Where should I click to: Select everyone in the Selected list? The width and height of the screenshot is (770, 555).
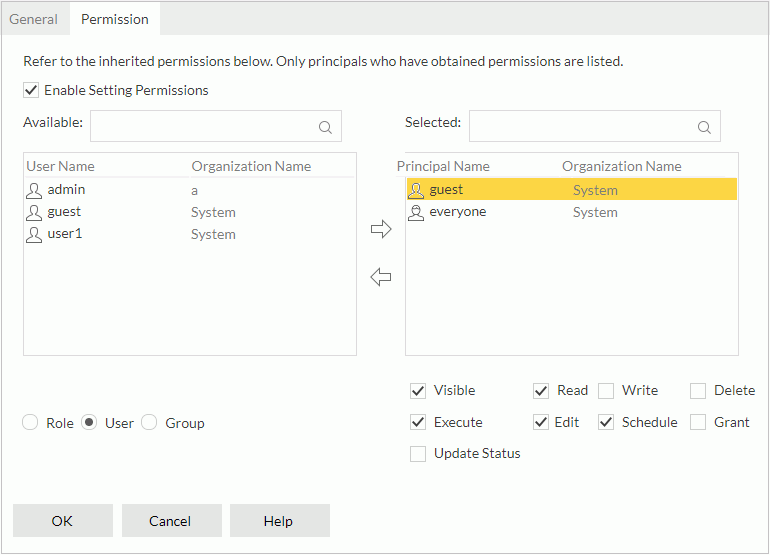[572, 212]
